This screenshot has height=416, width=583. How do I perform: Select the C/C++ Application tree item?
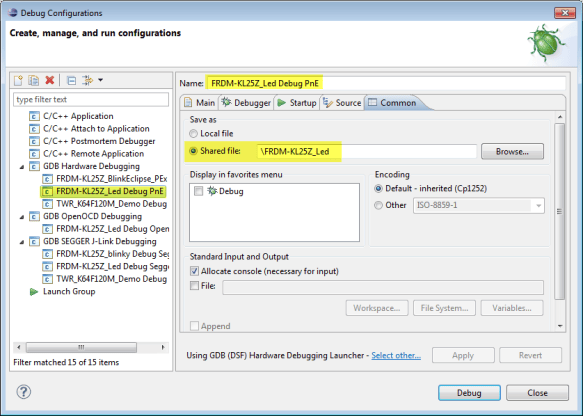78,116
